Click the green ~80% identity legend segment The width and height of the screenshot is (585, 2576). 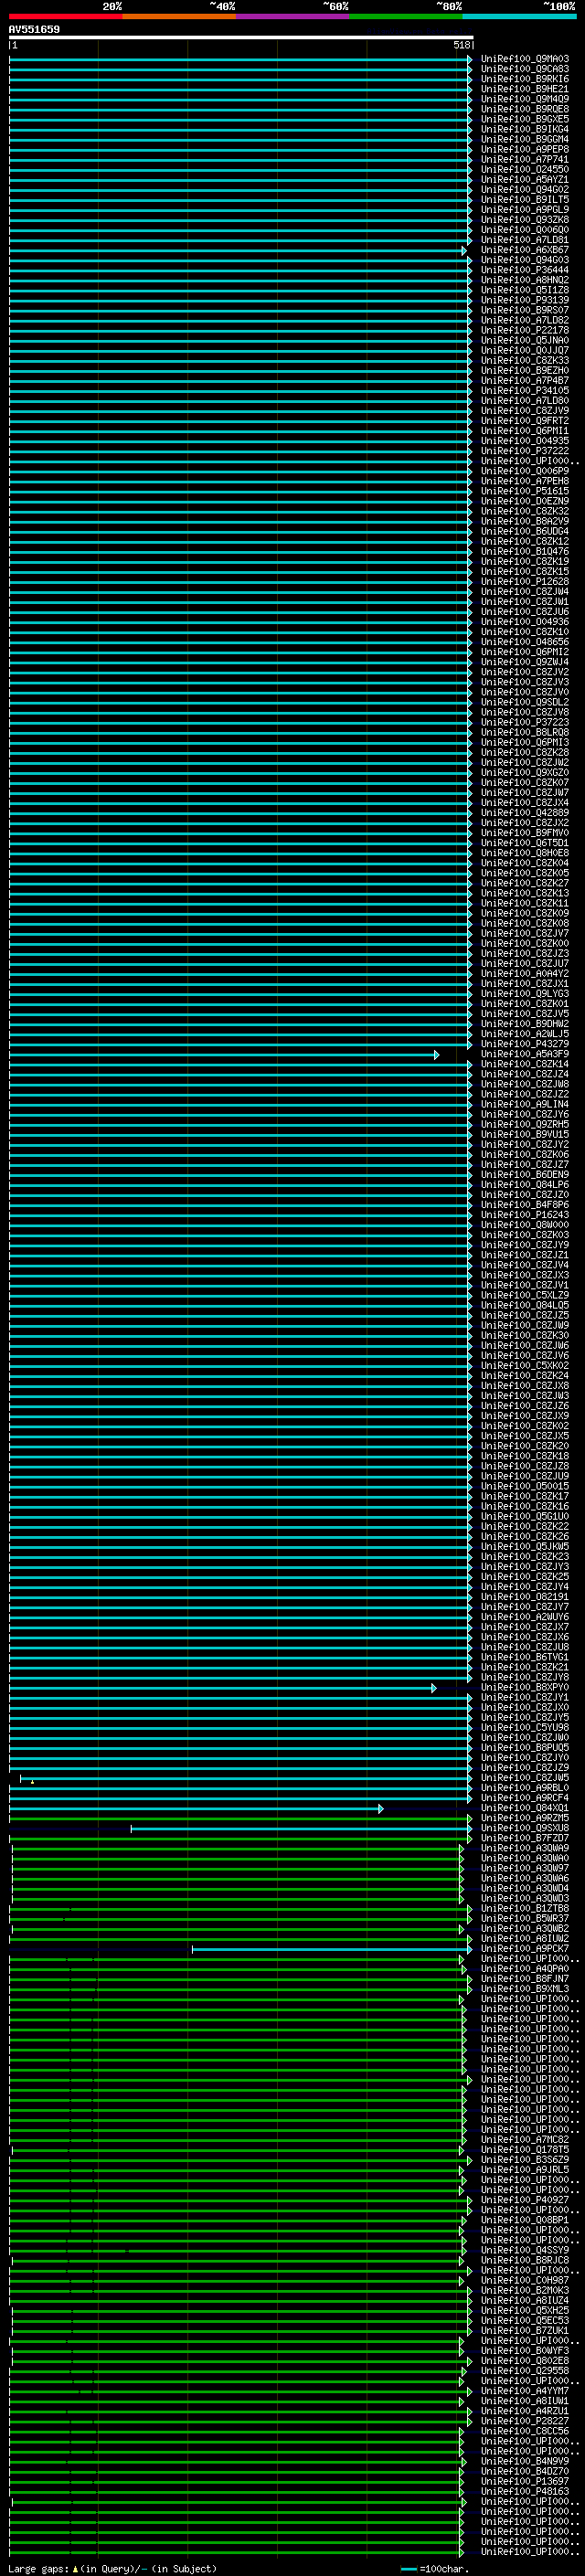coord(406,16)
